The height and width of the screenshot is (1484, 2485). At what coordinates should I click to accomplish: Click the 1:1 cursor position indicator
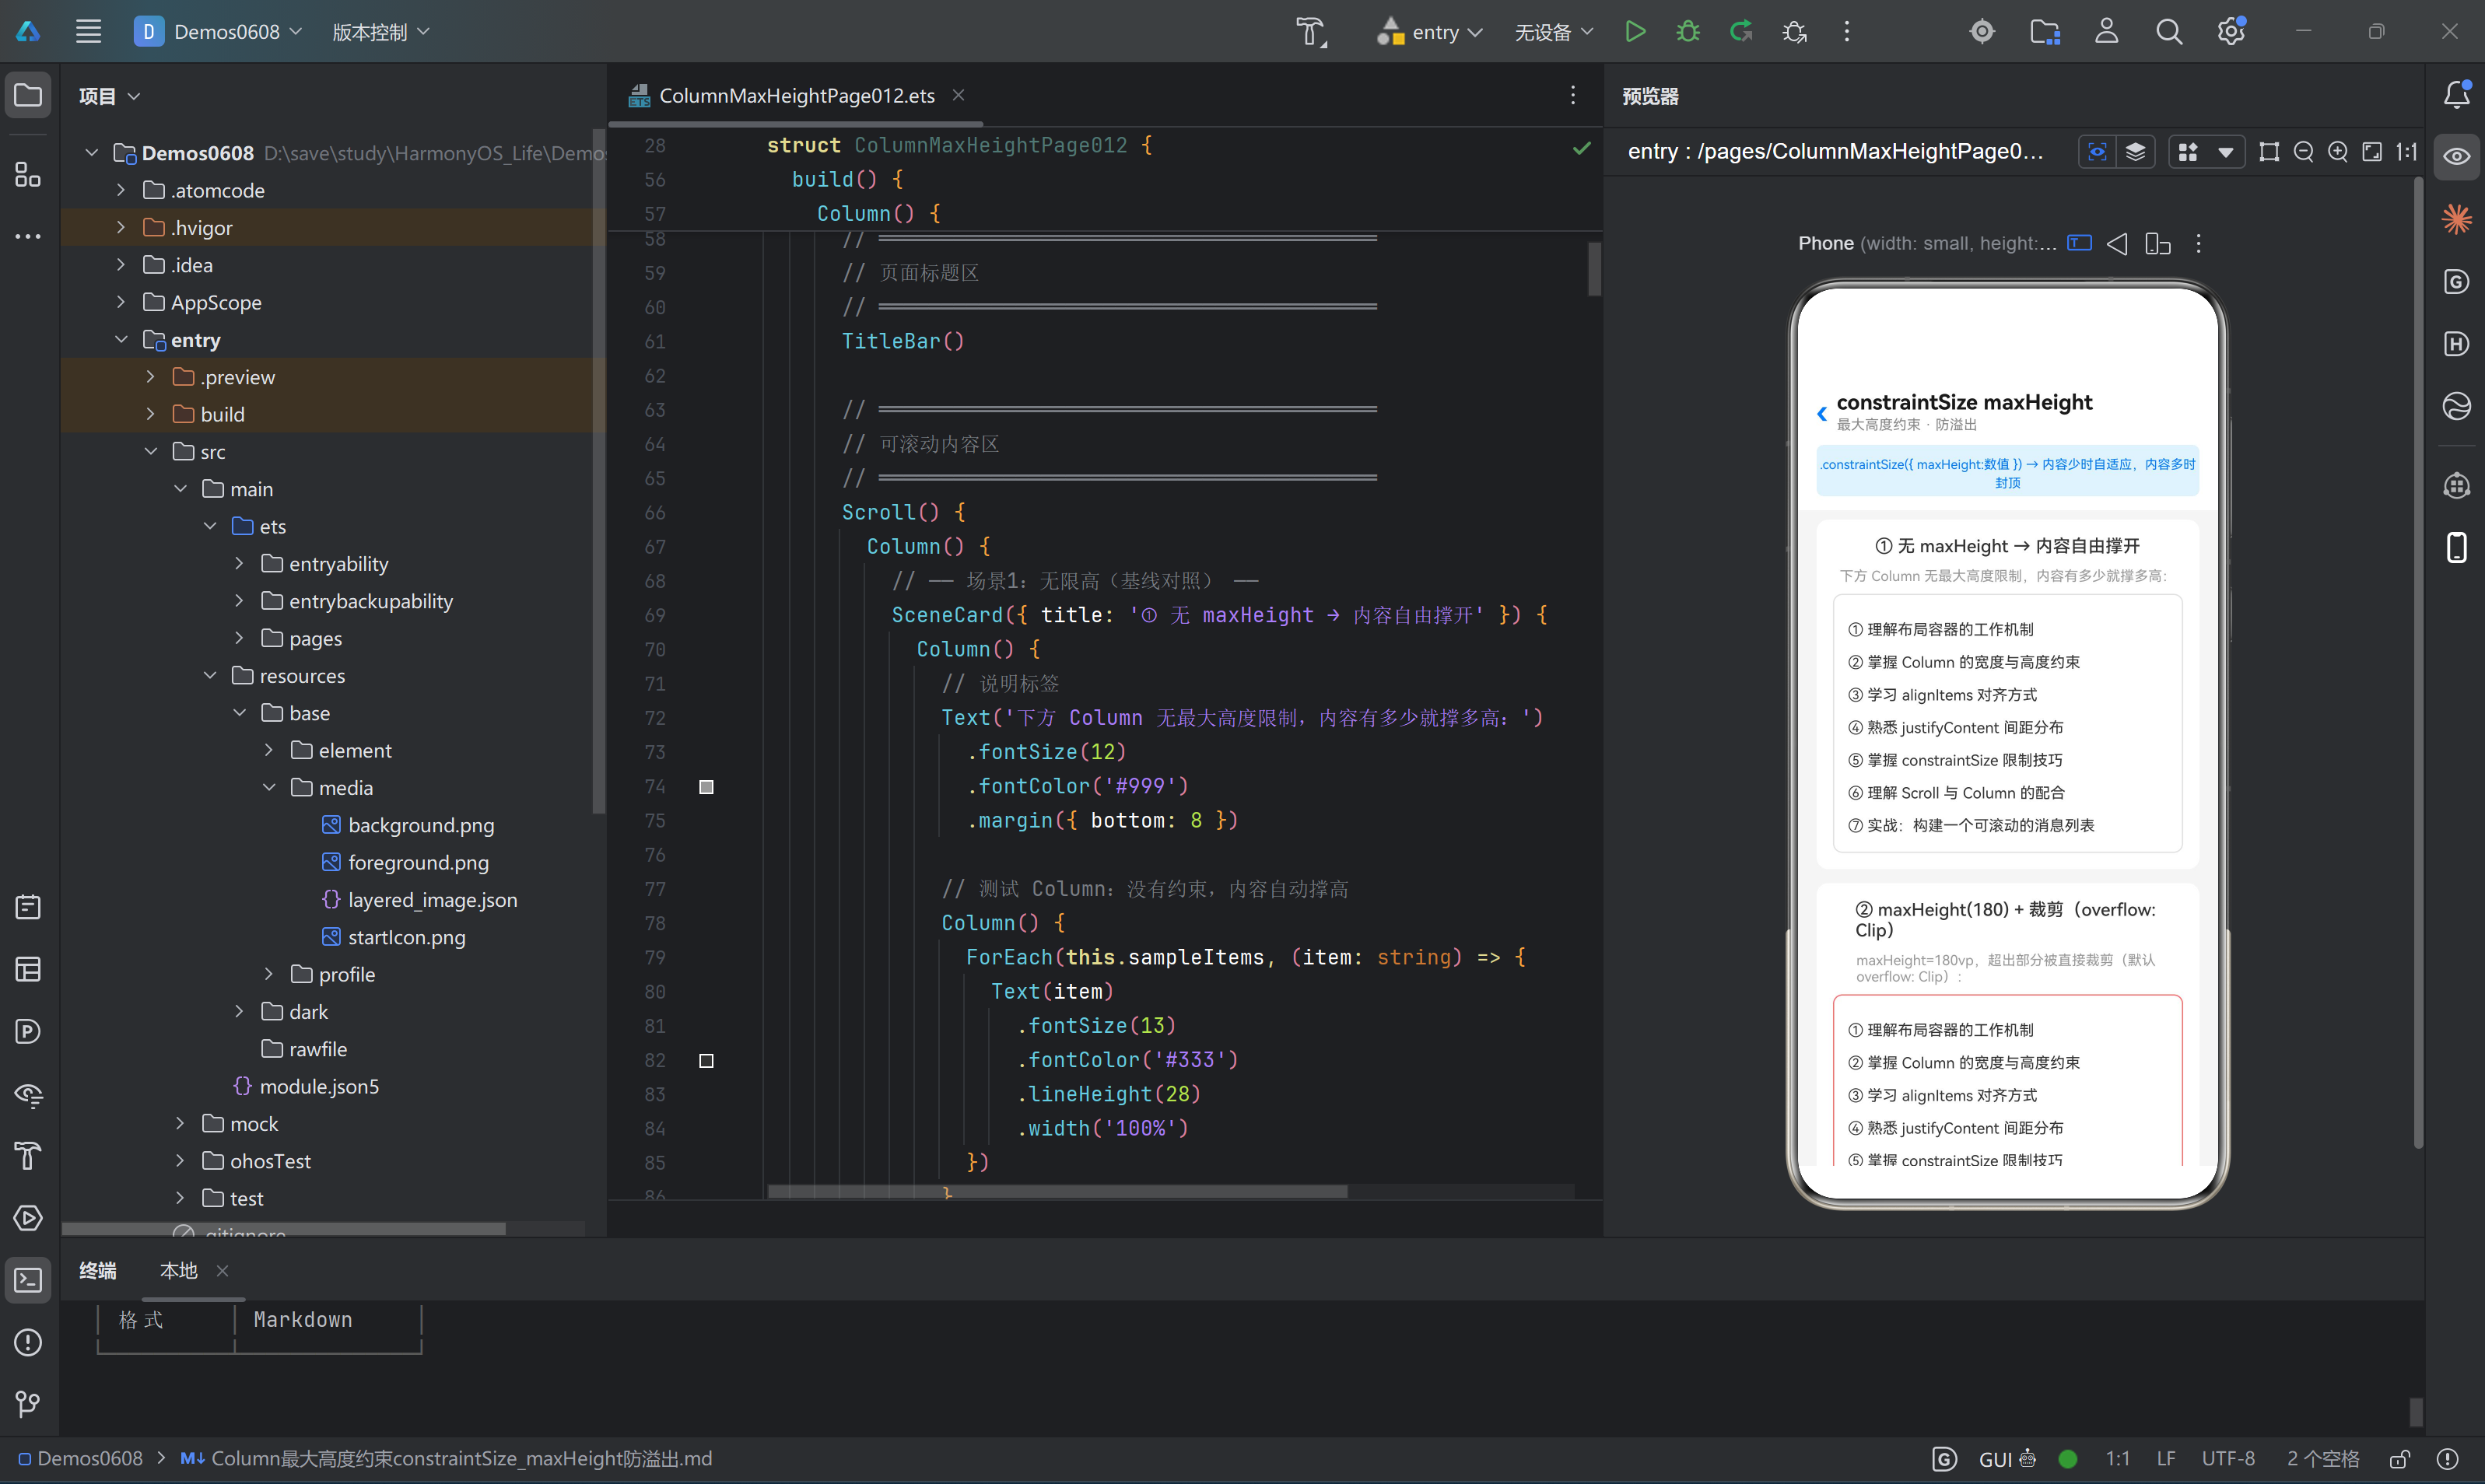(2117, 1459)
